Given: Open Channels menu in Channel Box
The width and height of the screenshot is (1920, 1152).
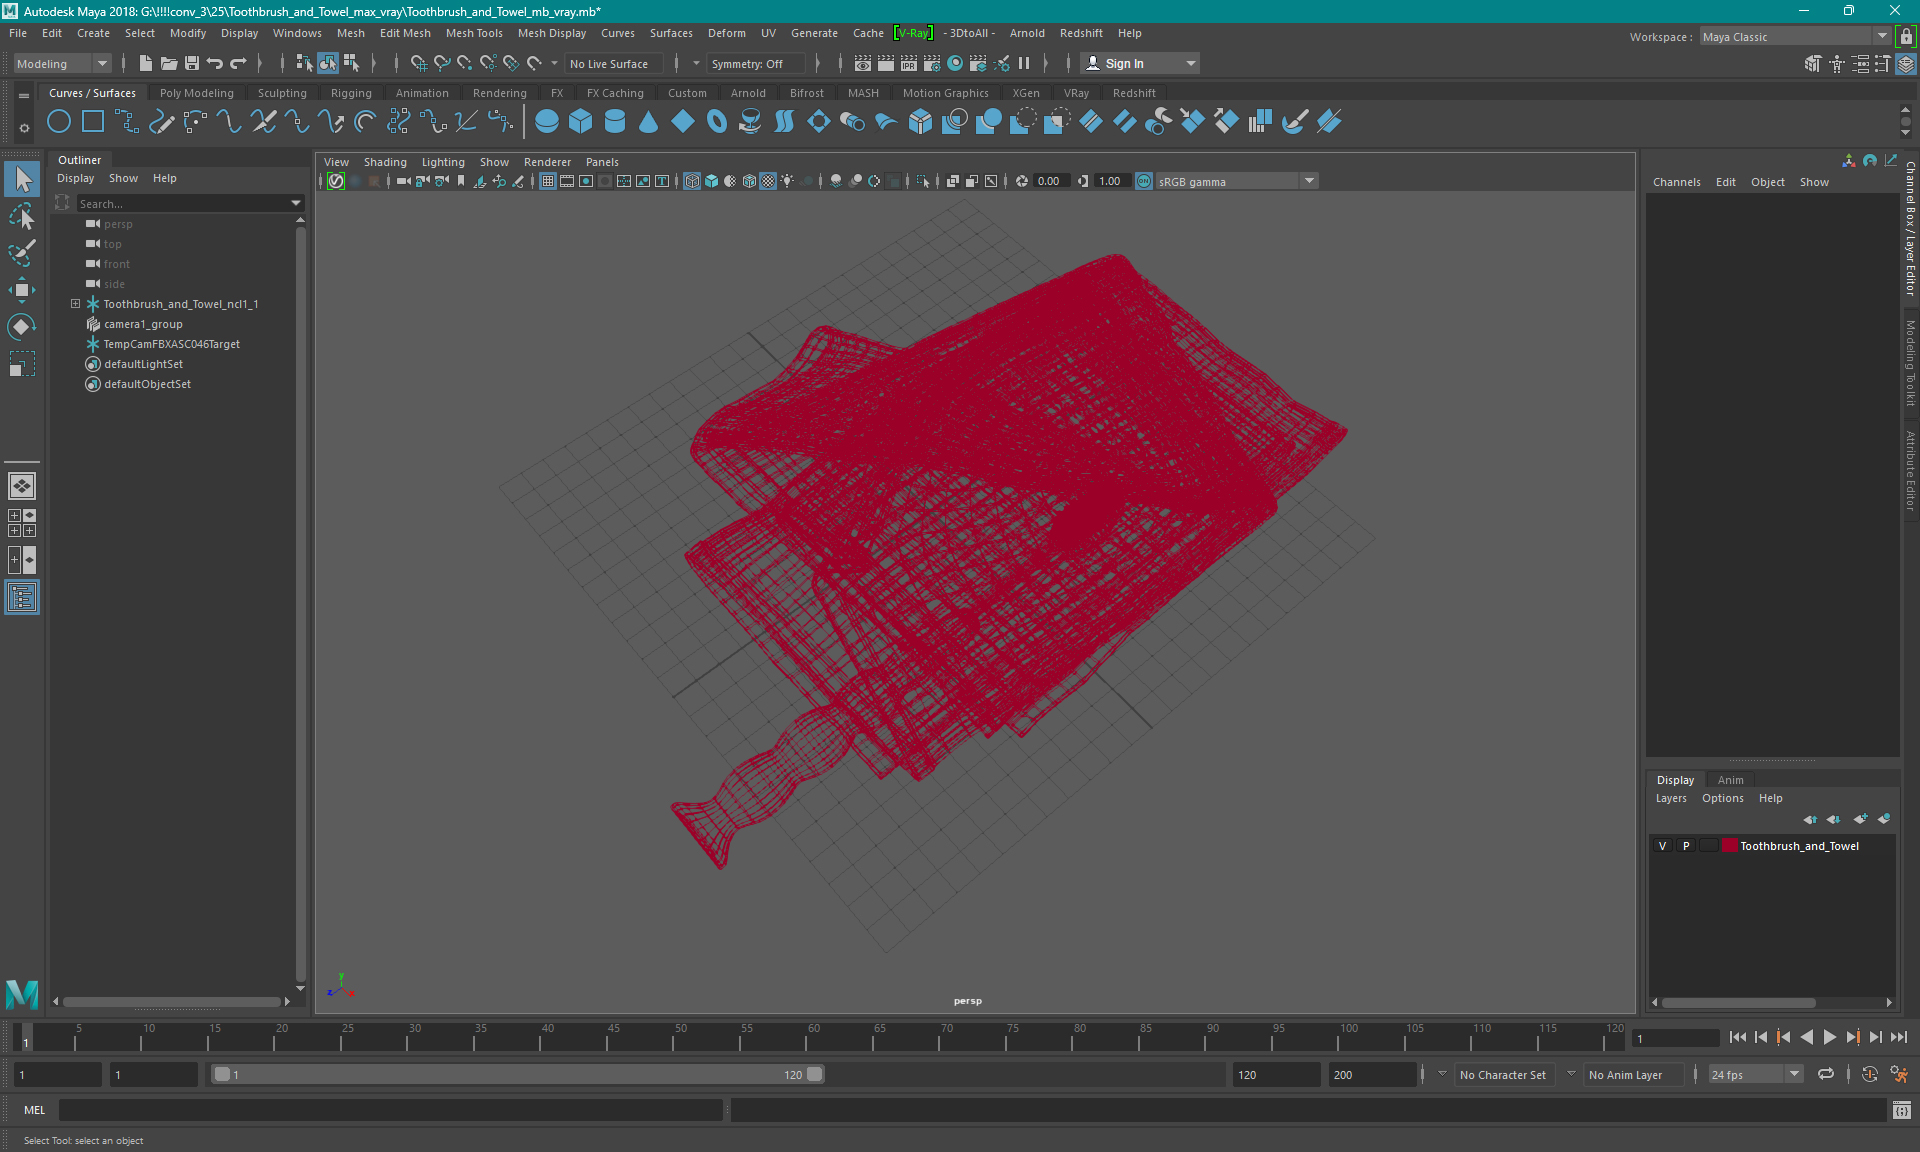Looking at the screenshot, I should pyautogui.click(x=1676, y=182).
